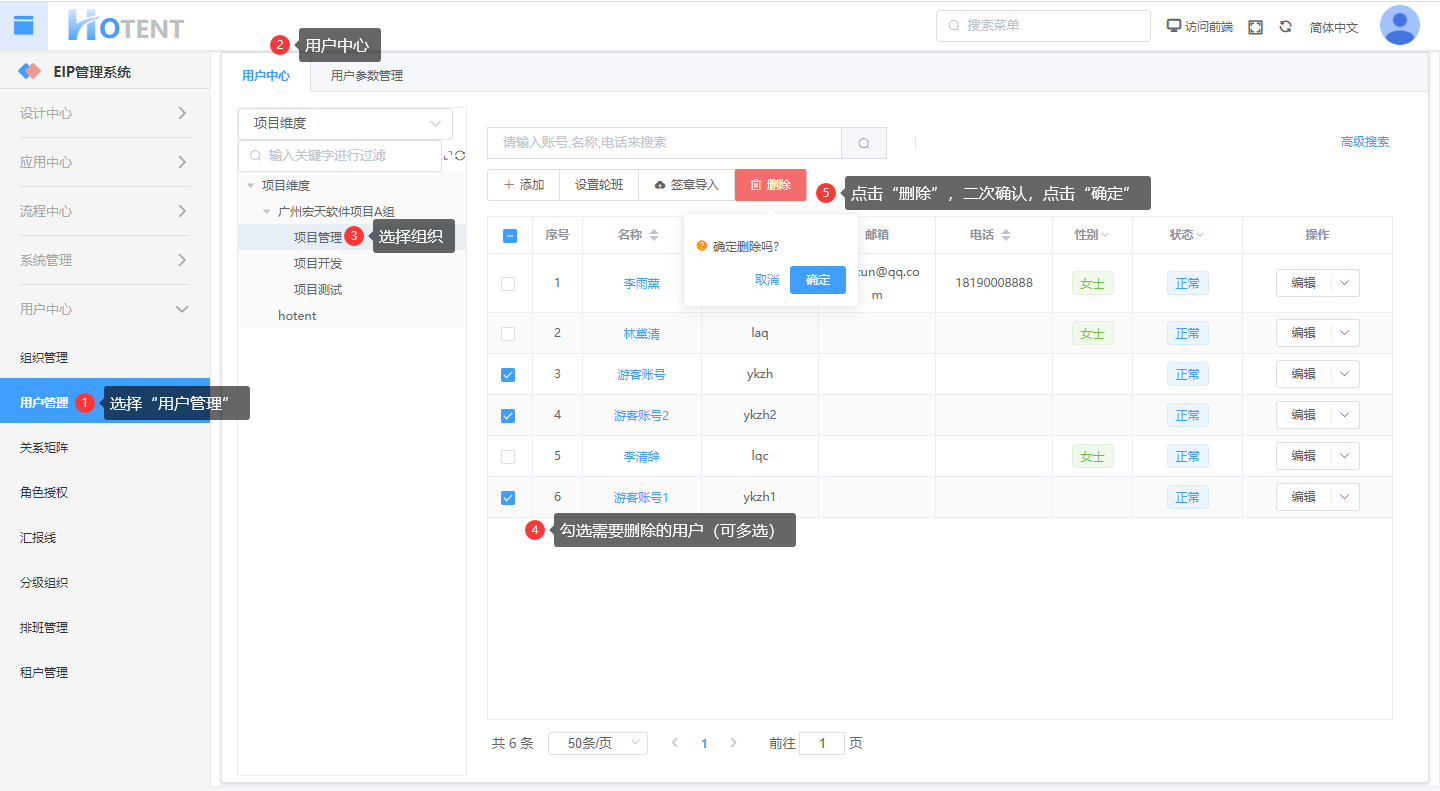Click the blue sidebar collapse menu icon
This screenshot has height=791, width=1440.
(23, 25)
